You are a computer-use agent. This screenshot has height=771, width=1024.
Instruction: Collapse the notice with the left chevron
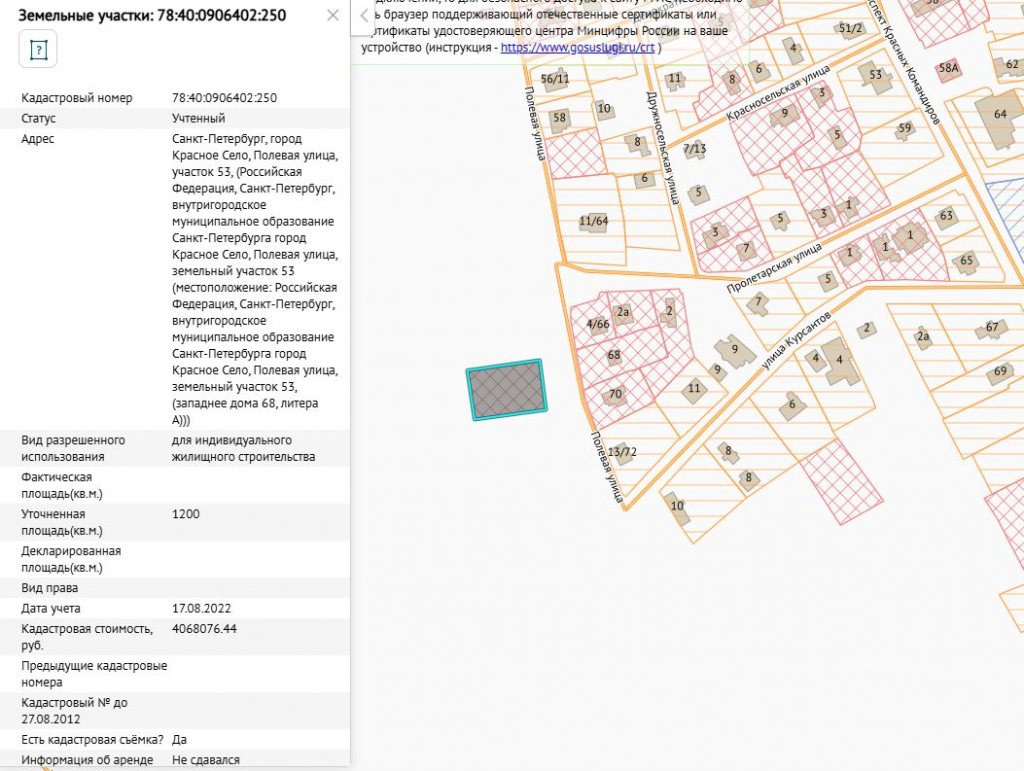click(364, 16)
